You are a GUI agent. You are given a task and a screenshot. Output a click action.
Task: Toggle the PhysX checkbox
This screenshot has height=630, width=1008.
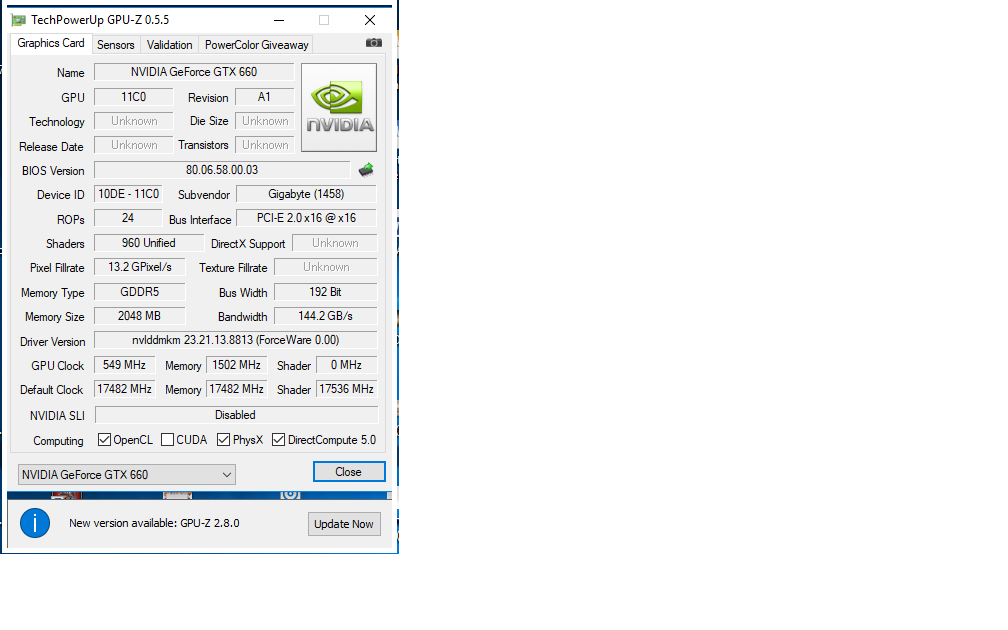coord(224,440)
